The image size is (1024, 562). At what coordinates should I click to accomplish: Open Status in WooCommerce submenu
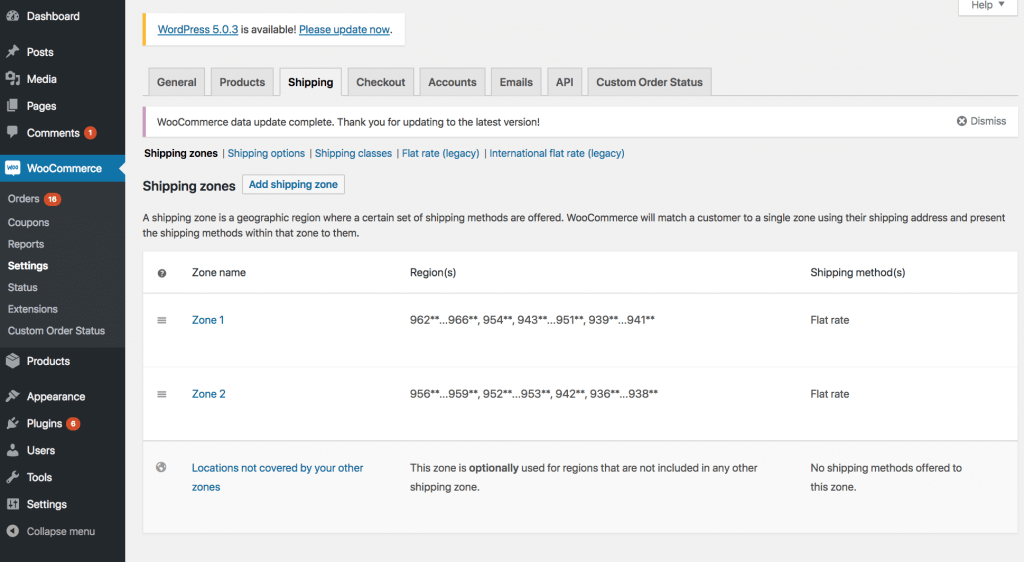point(23,287)
